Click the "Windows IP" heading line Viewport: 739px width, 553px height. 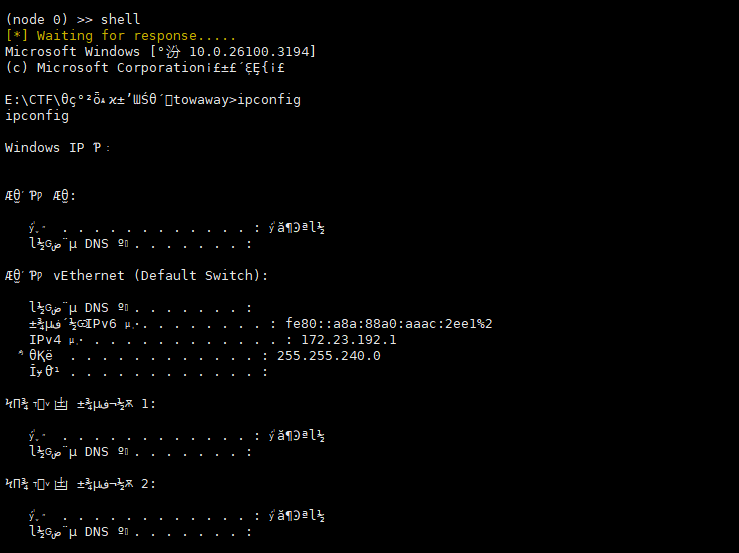click(57, 148)
